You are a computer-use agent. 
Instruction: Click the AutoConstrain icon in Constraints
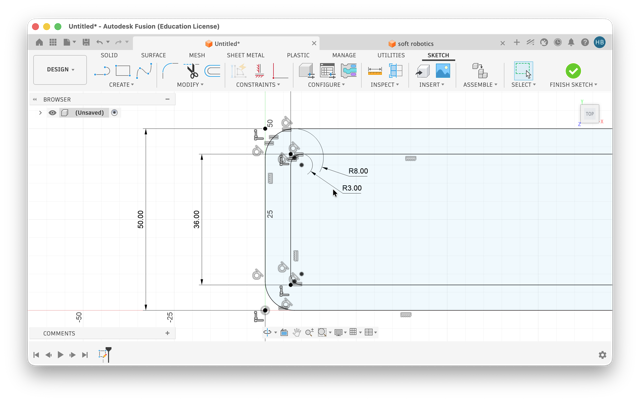238,71
